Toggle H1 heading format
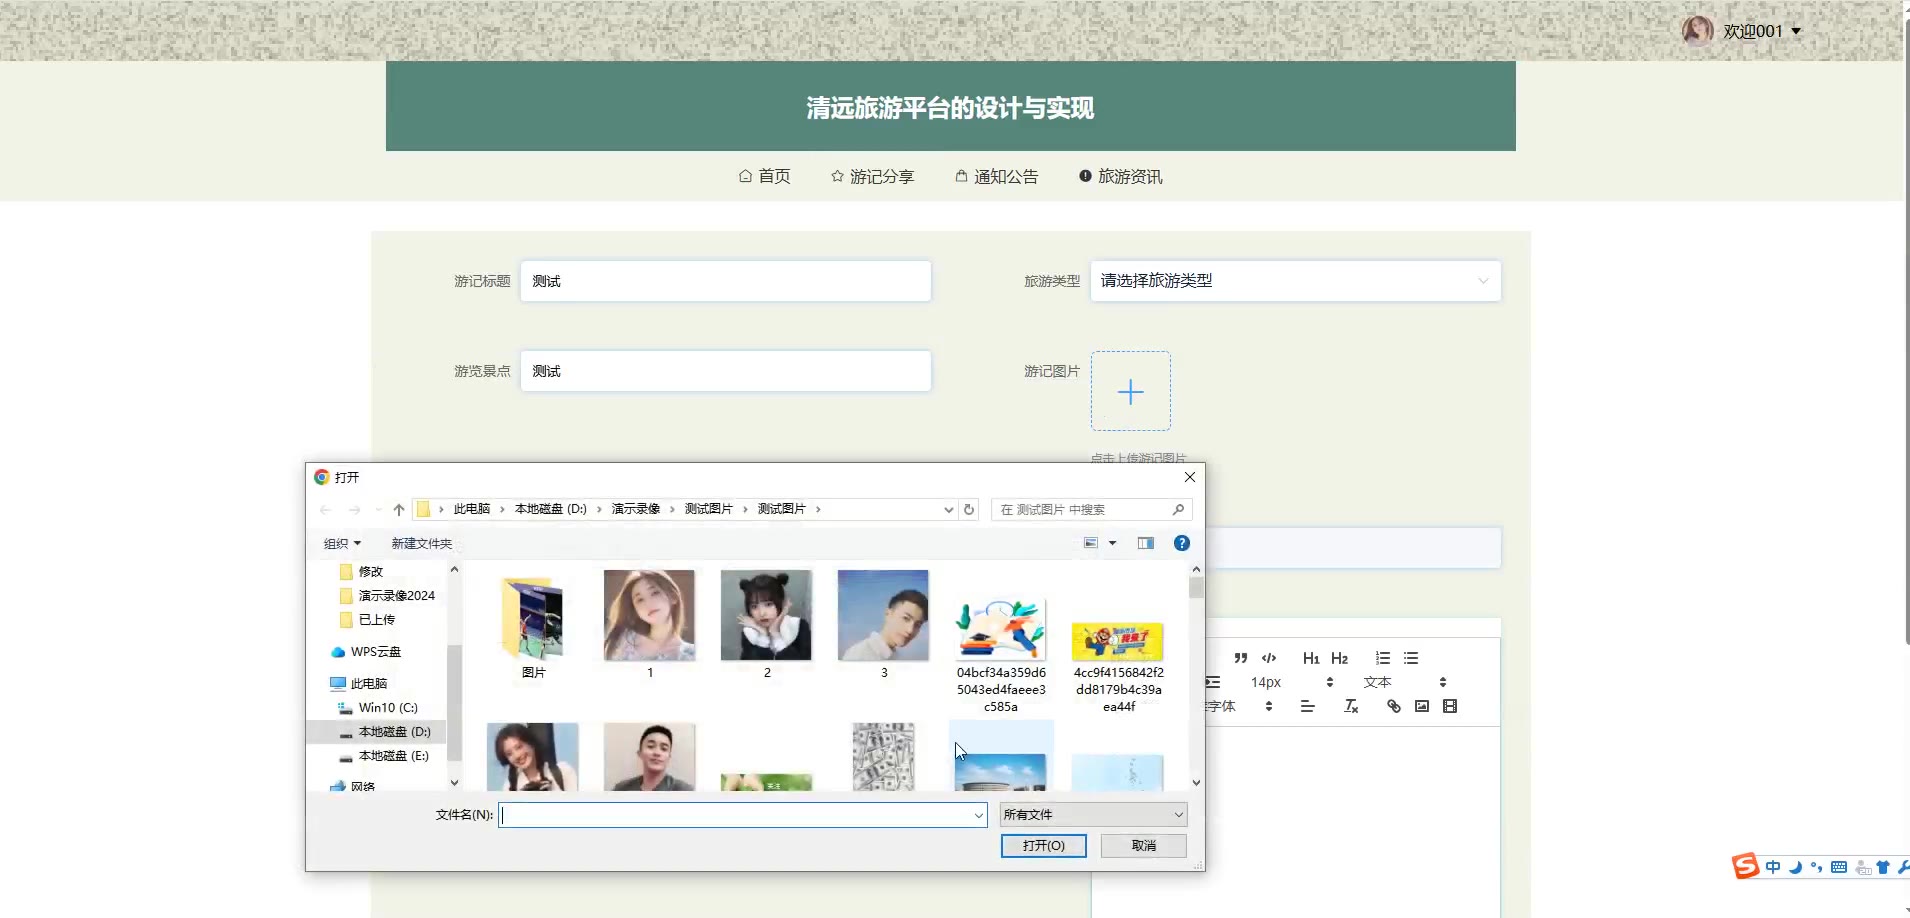This screenshot has width=1910, height=918. (x=1311, y=658)
